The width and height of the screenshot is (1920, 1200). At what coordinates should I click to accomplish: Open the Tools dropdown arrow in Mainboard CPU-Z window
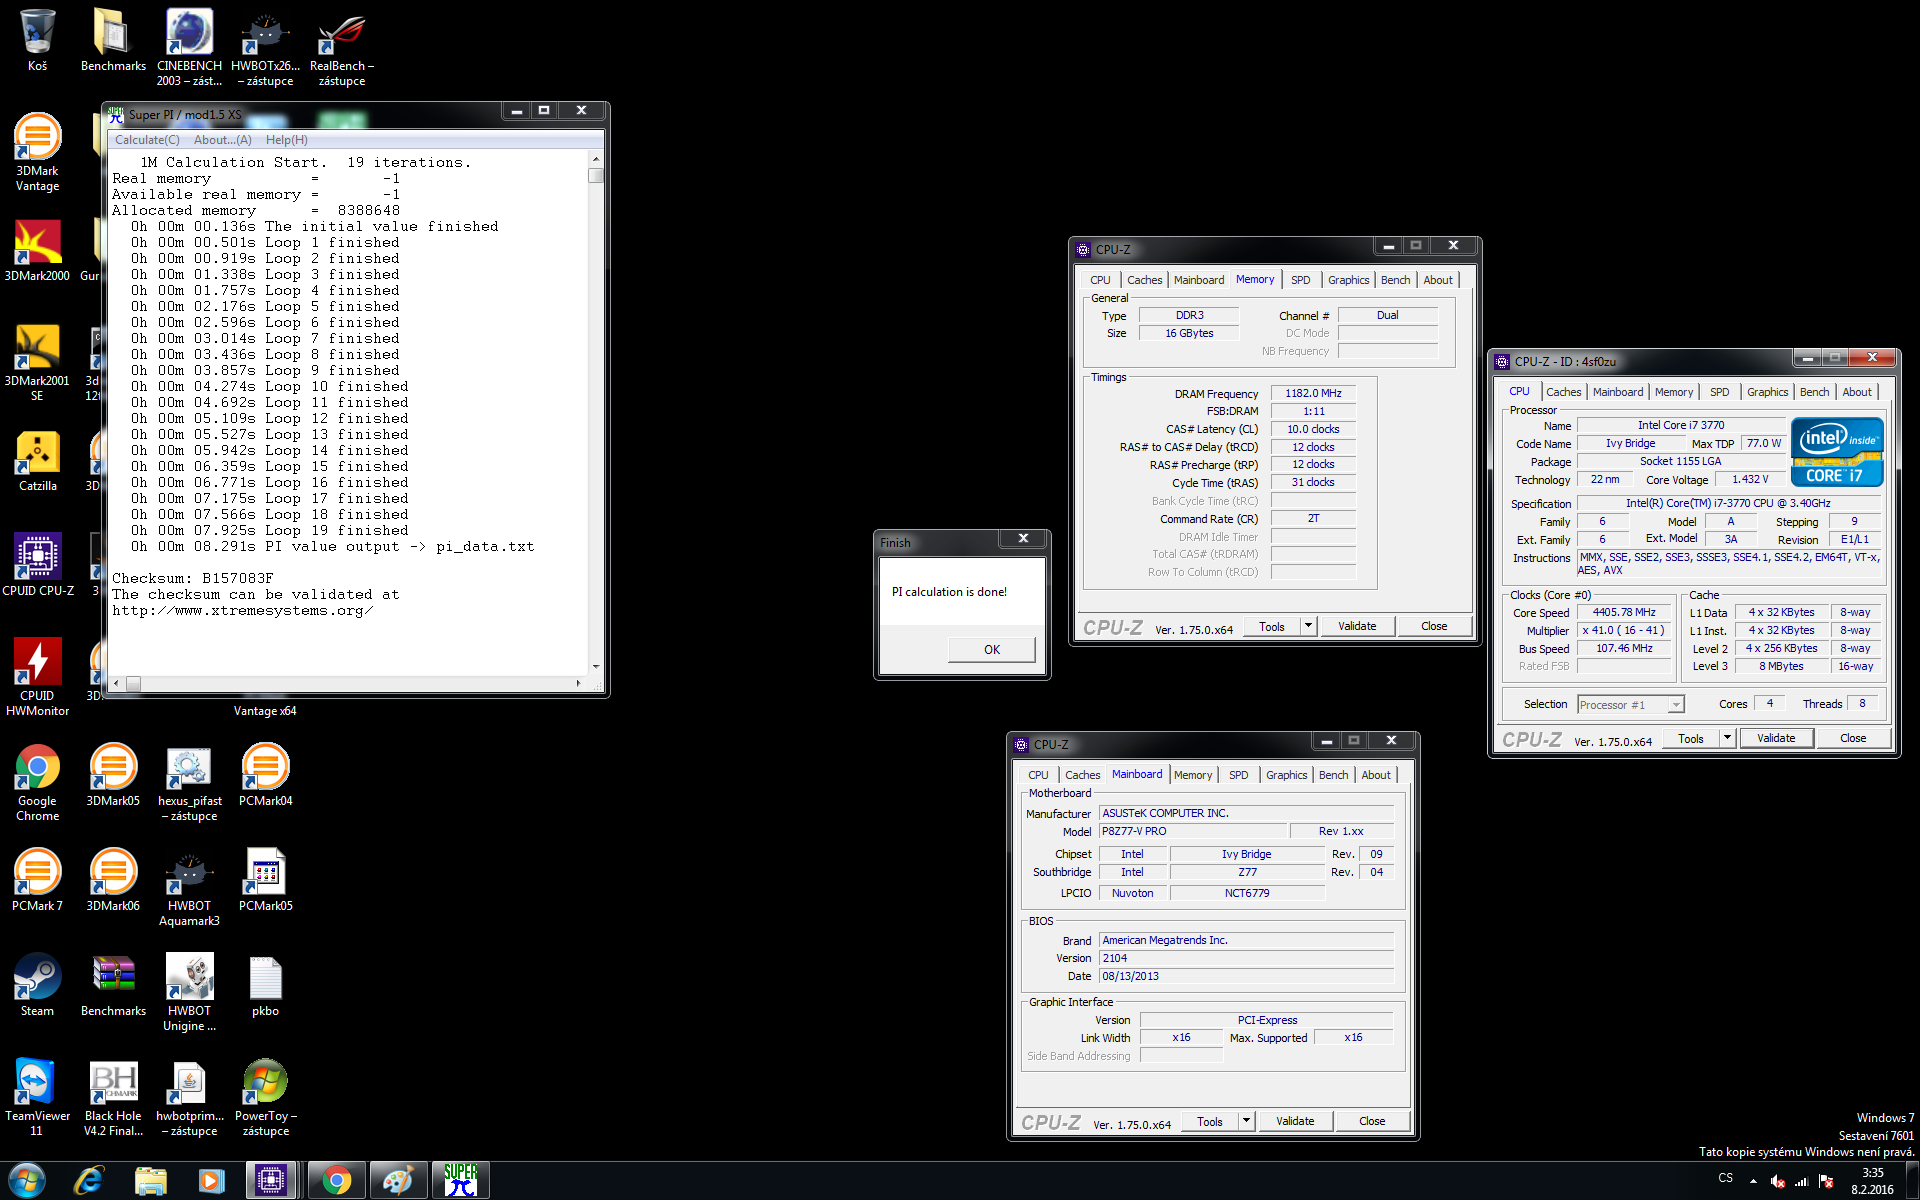point(1246,1121)
